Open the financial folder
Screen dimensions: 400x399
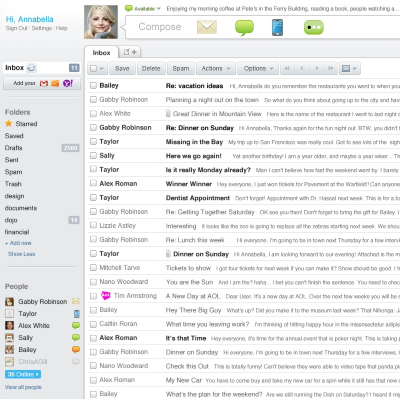click(17, 232)
